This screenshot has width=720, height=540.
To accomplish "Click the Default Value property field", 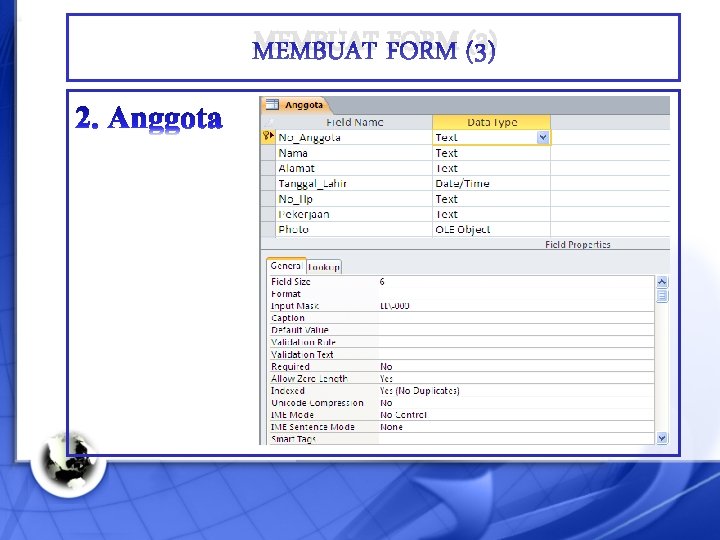I will [516, 330].
